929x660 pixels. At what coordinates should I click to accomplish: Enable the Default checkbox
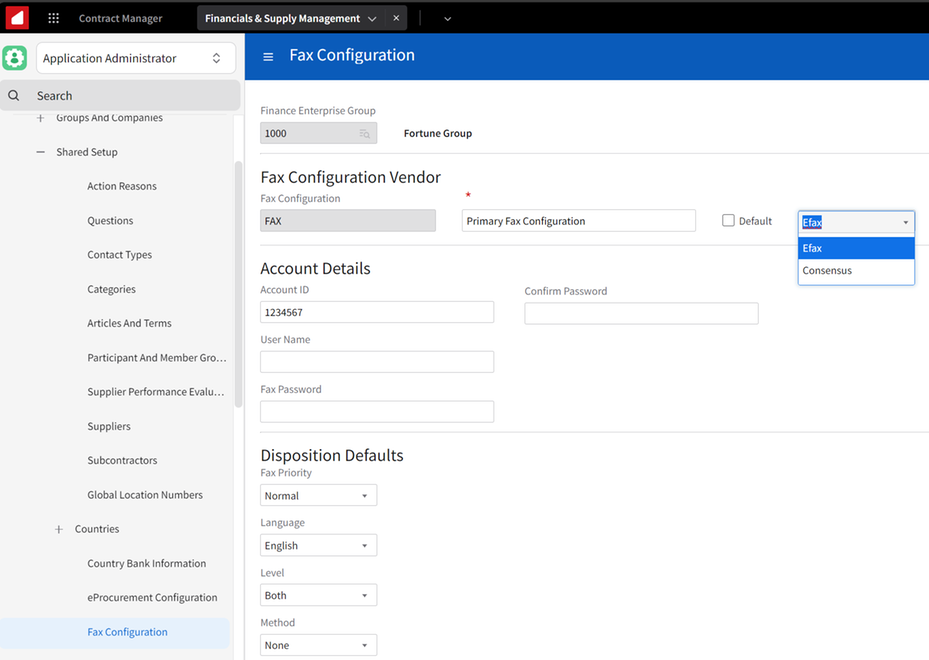pos(728,220)
